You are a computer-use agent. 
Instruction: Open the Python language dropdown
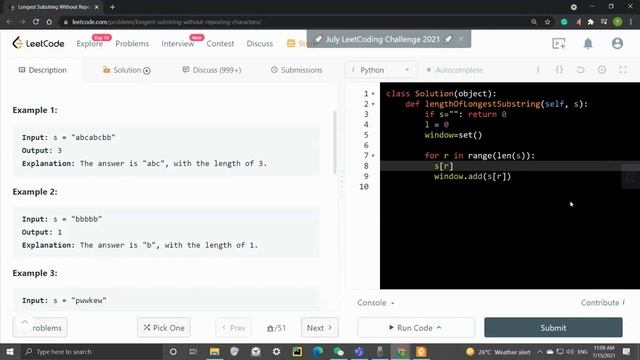(x=381, y=70)
